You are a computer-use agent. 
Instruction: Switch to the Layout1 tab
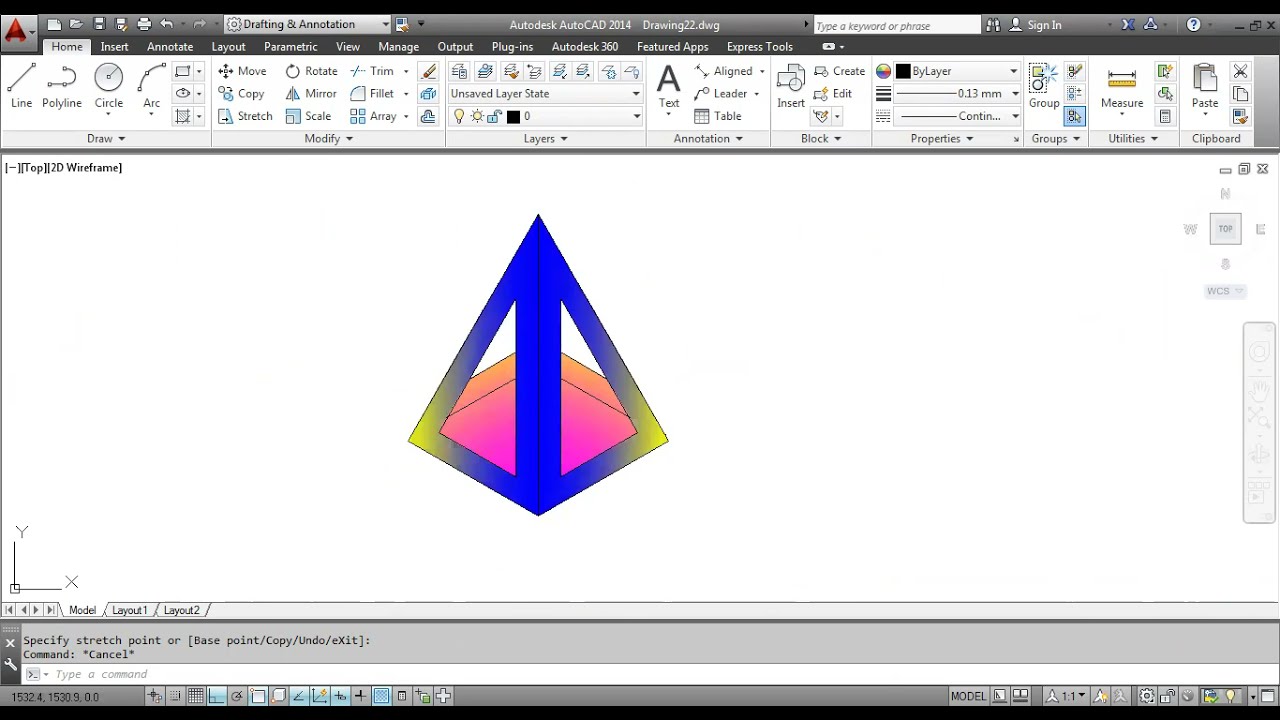(129, 610)
